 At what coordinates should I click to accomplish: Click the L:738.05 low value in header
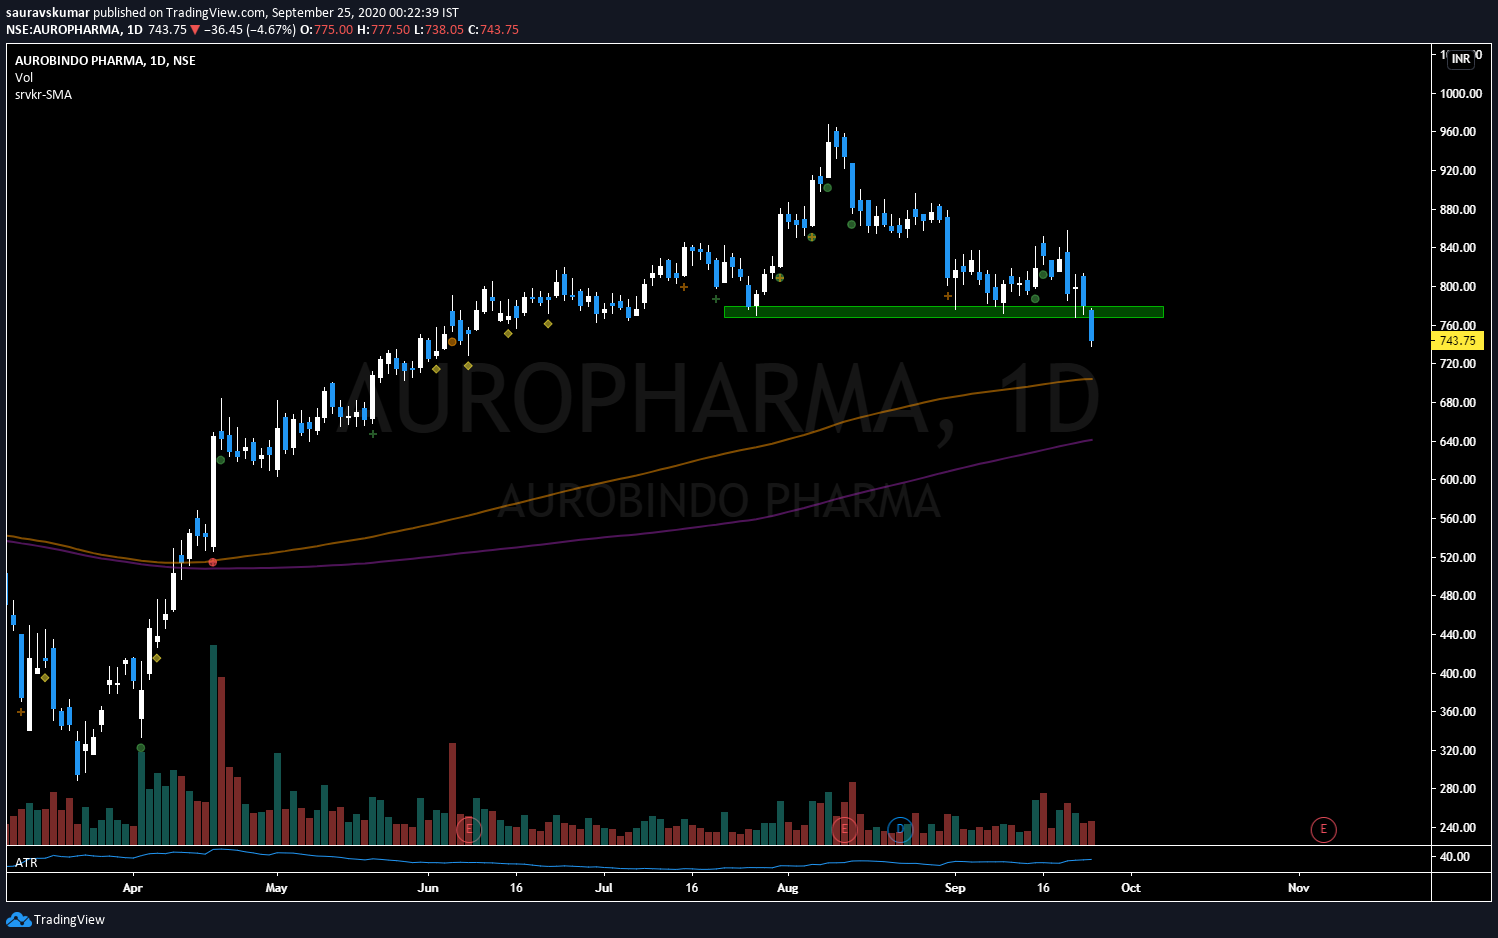click(439, 29)
